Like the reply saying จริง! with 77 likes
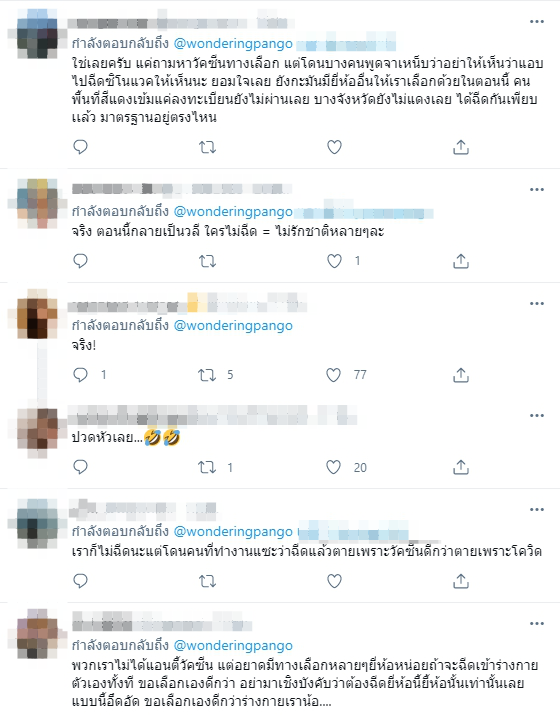The image size is (560, 715). point(333,375)
